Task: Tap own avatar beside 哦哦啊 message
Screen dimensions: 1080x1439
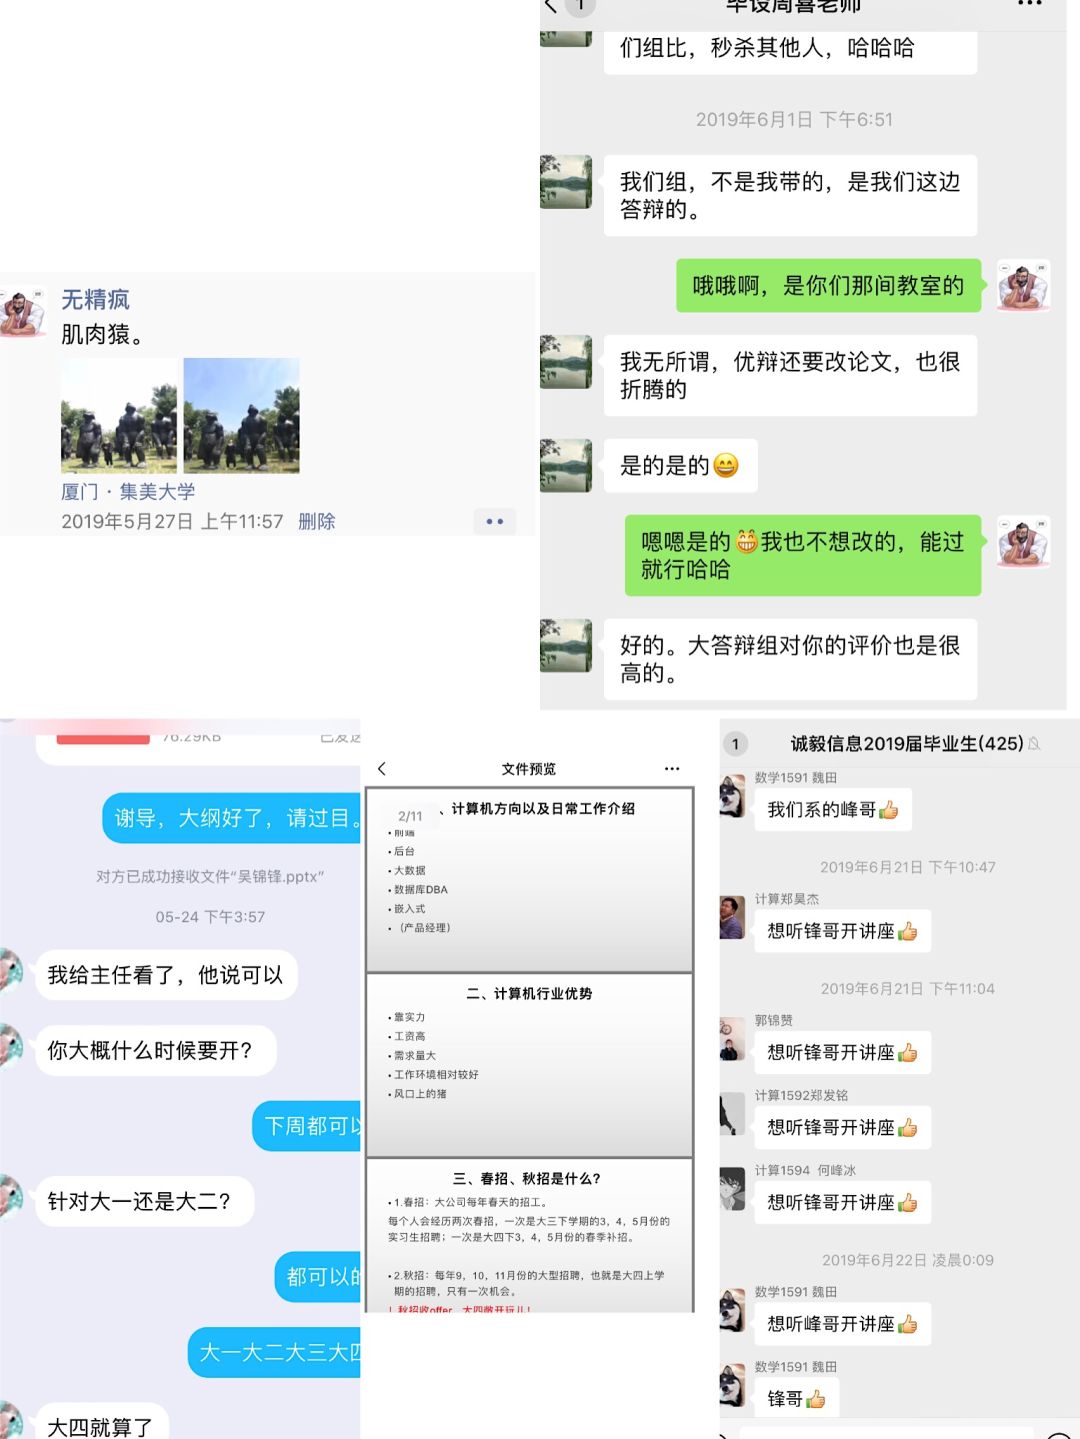Action: [1023, 287]
